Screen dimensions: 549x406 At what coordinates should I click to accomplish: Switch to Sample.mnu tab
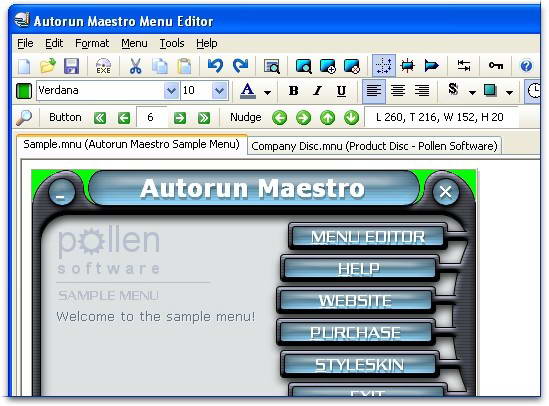[131, 144]
